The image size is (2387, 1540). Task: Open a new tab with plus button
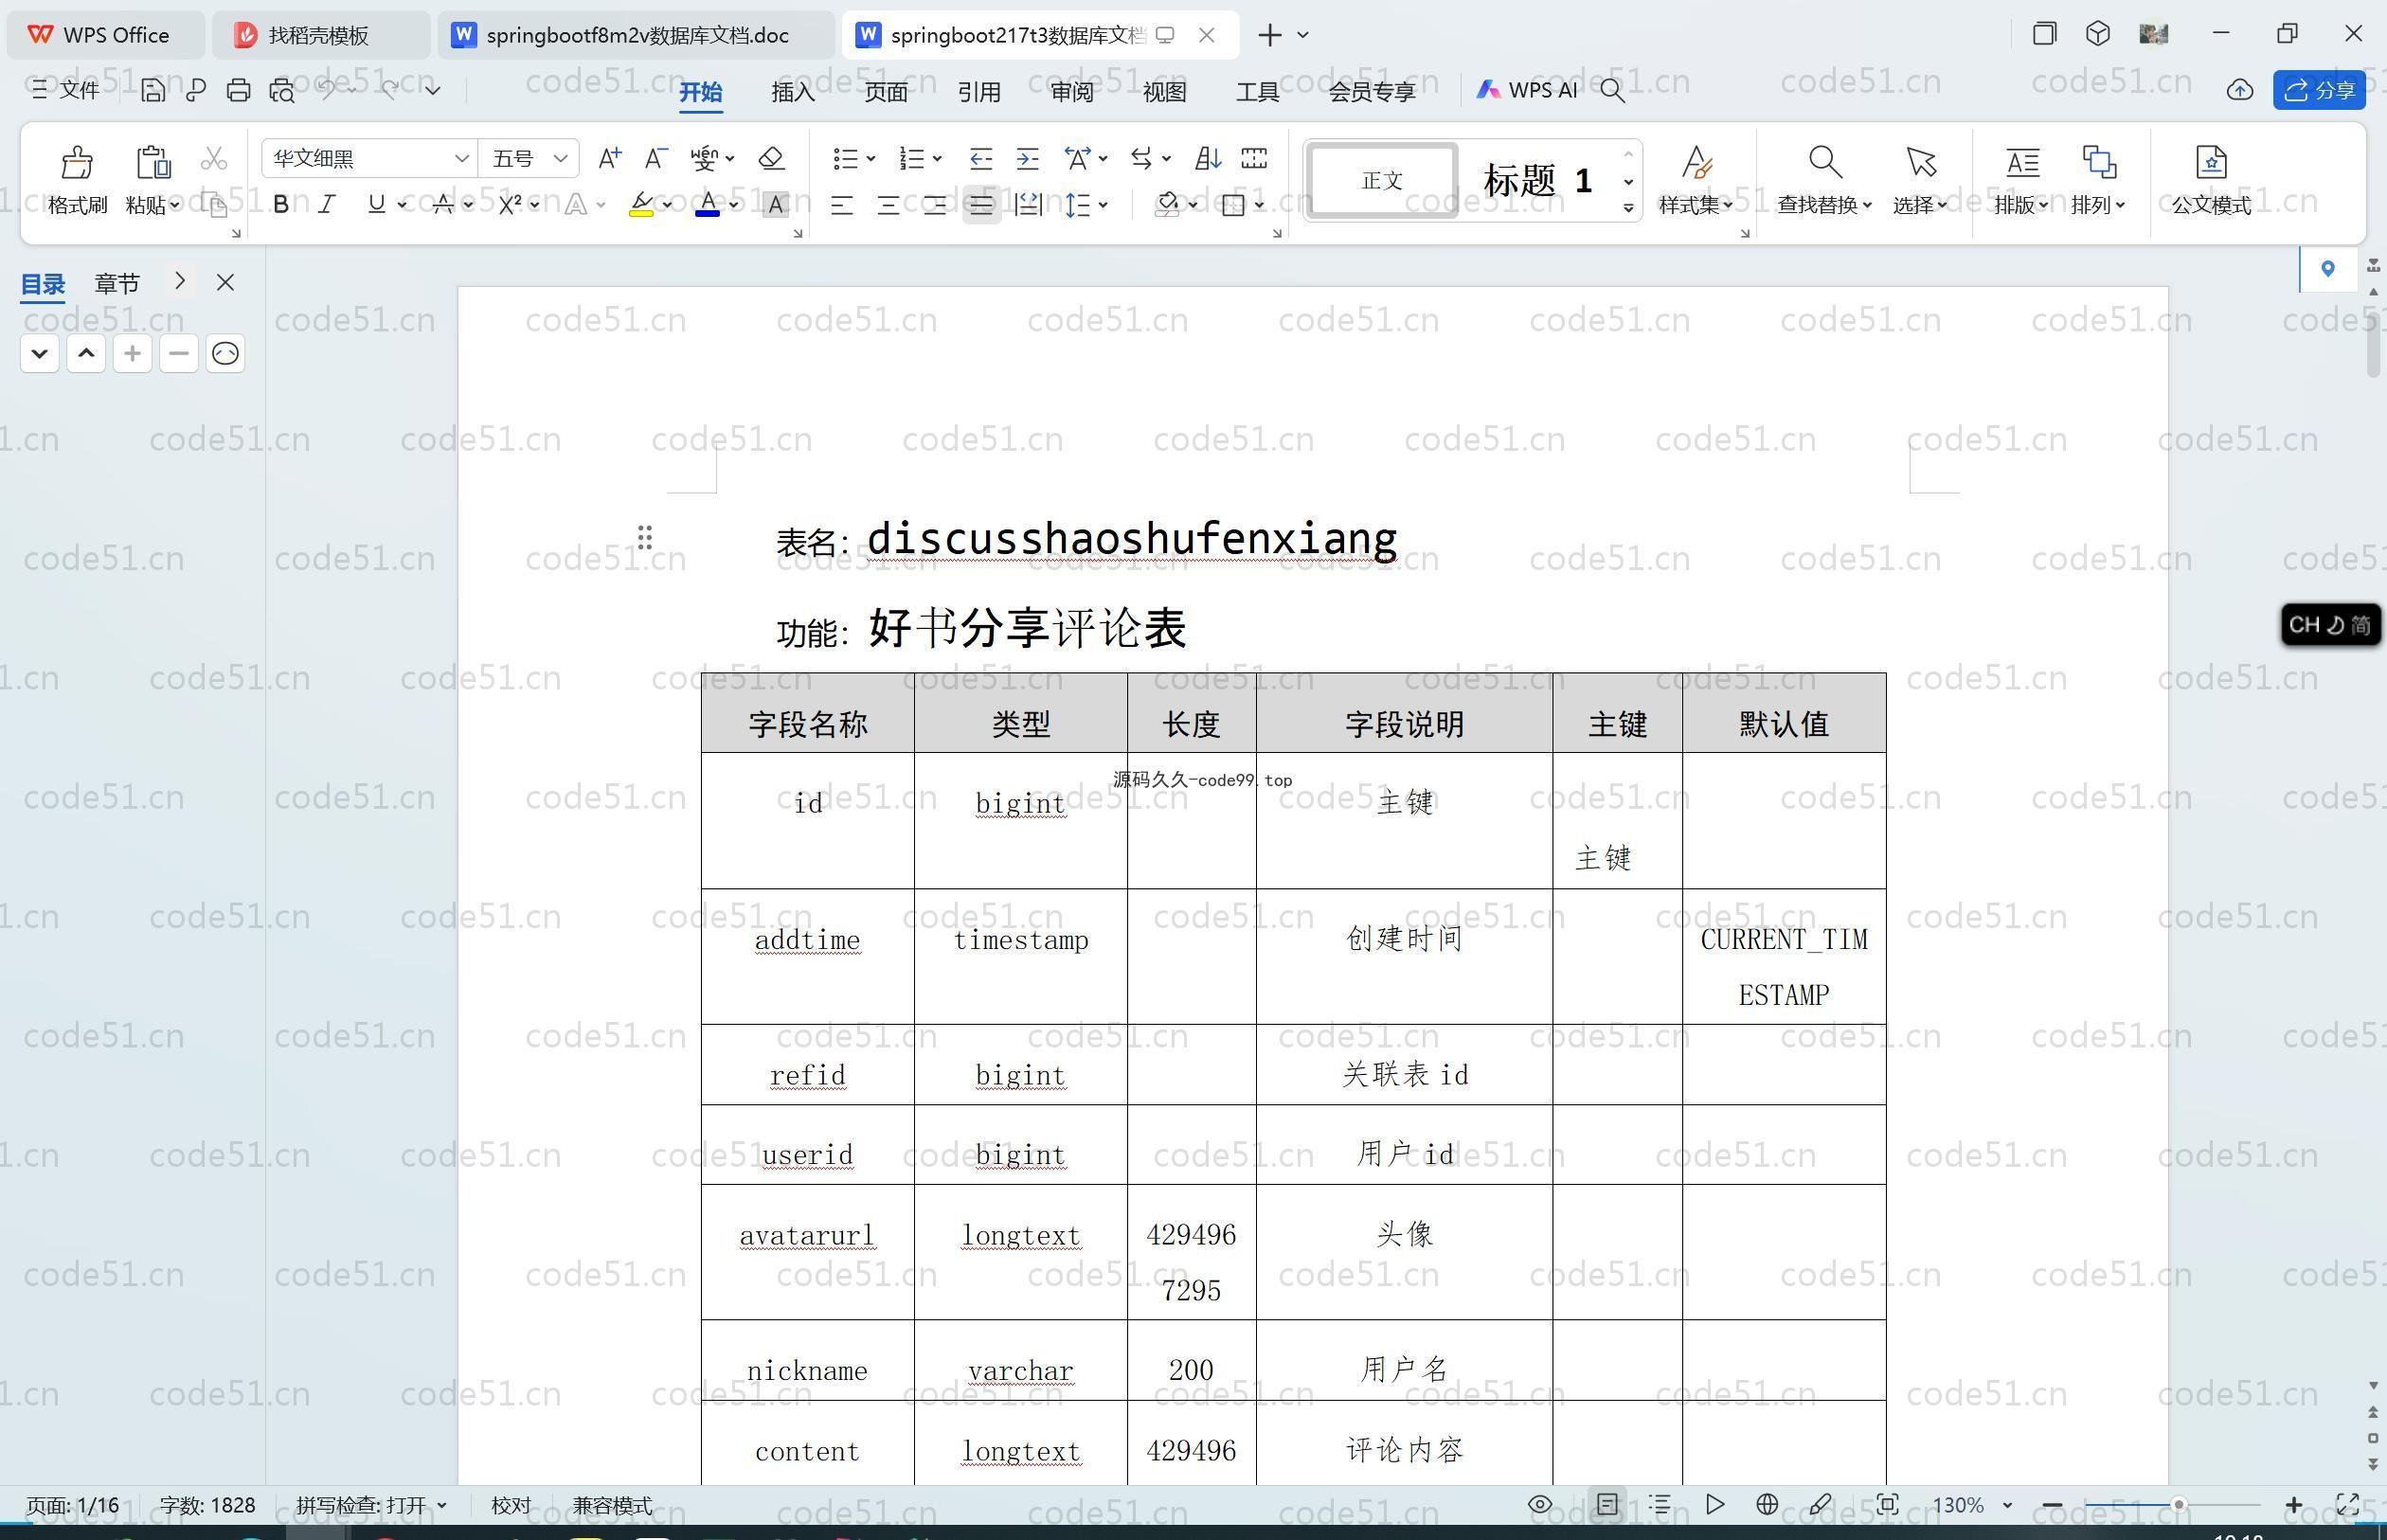[x=1269, y=35]
